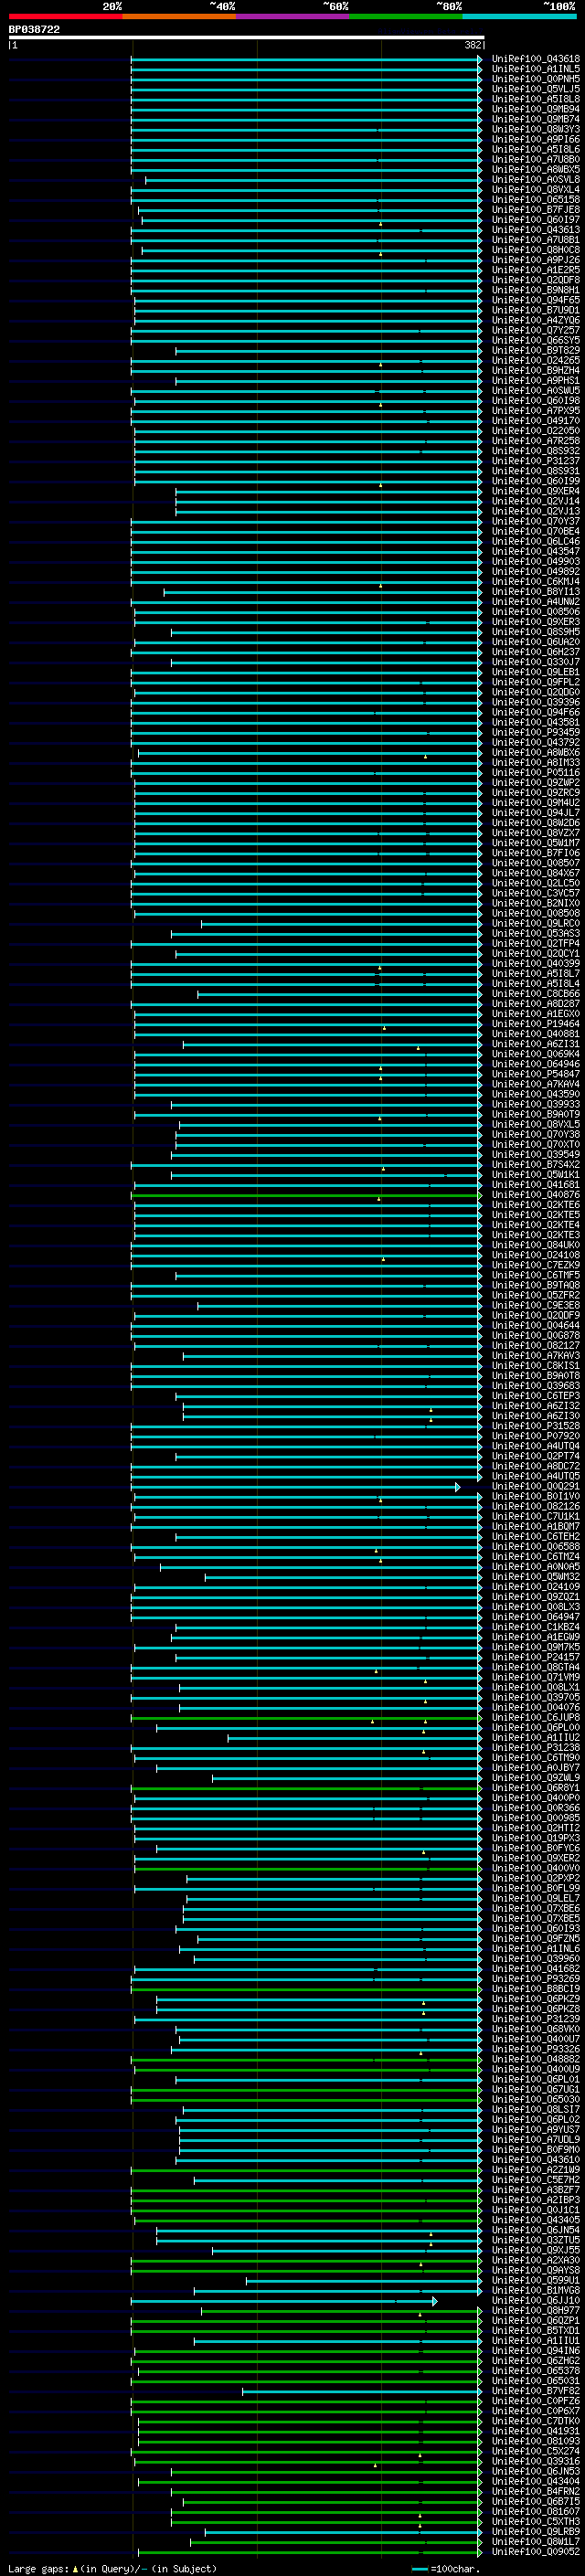Click the orange ~40% identity legend segment
585x2576 pixels.
pos(179,16)
